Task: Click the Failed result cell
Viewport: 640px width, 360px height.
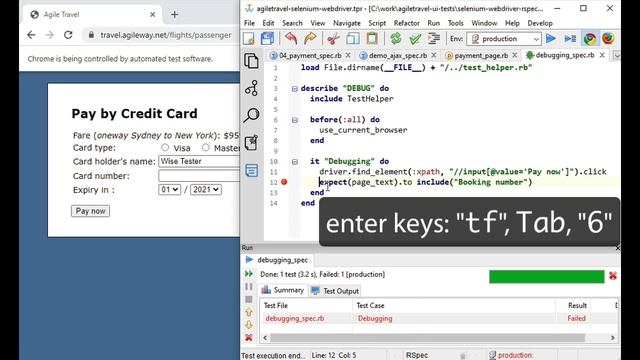Action: 576,318
